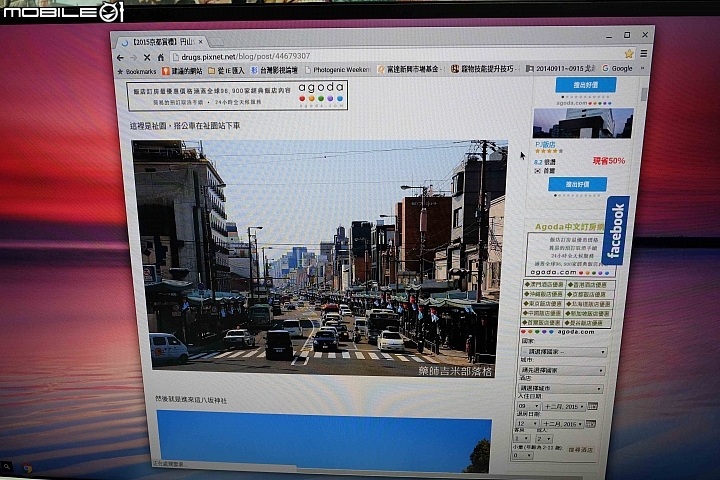Open the 新加坡飯店優惠 link
This screenshot has width=720, height=480.
588,314
